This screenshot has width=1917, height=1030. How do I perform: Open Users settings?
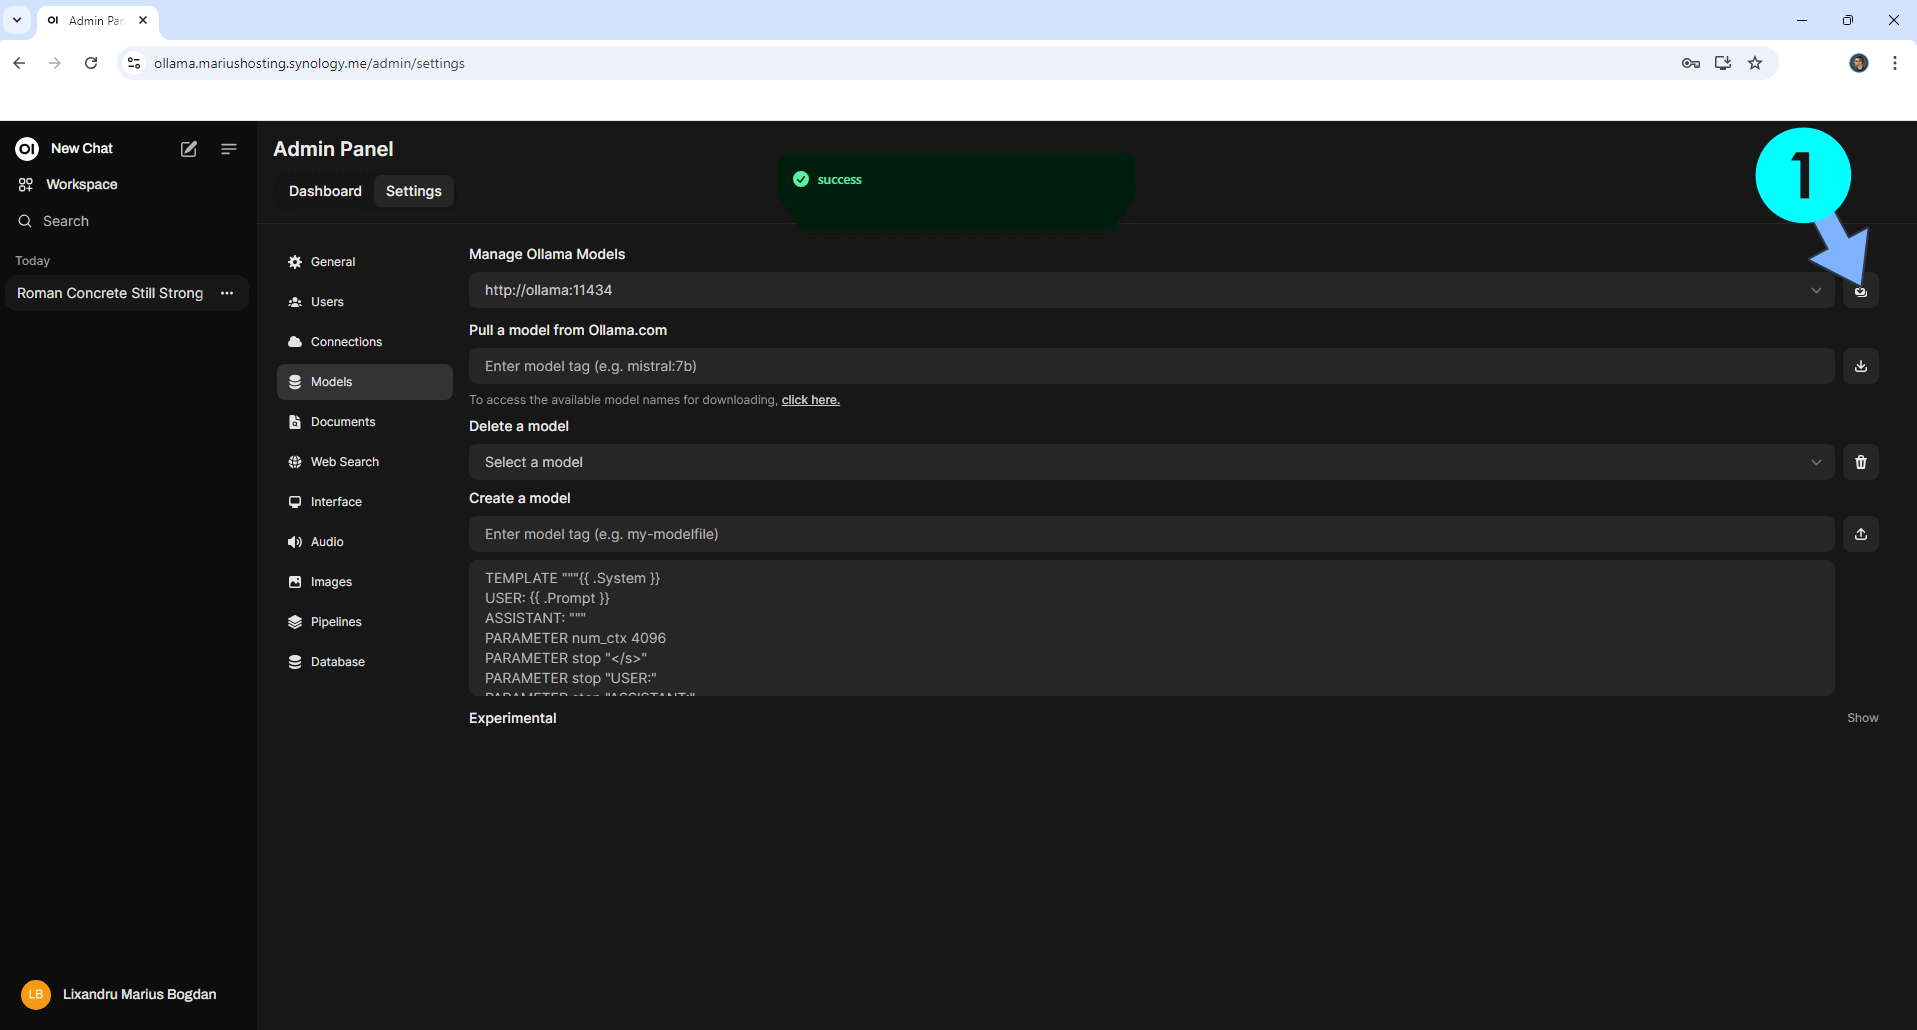click(x=364, y=302)
